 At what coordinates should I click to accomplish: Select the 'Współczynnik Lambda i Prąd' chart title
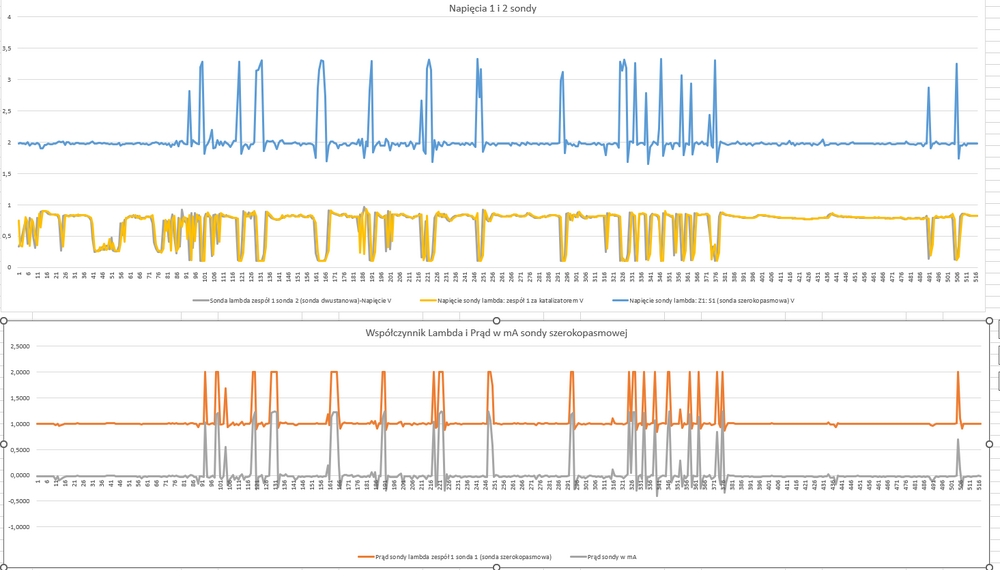(x=499, y=331)
